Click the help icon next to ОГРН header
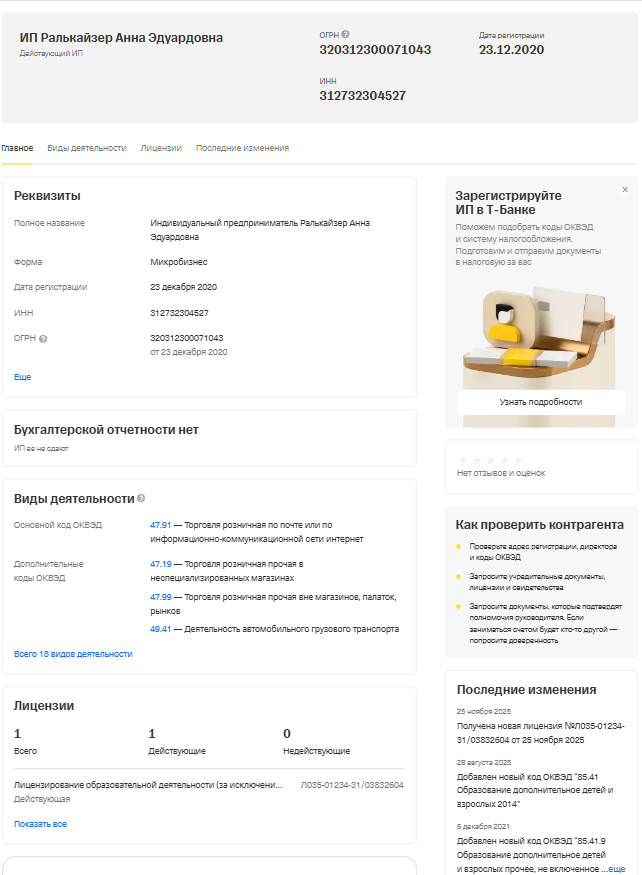Image resolution: width=642 pixels, height=875 pixels. point(345,35)
